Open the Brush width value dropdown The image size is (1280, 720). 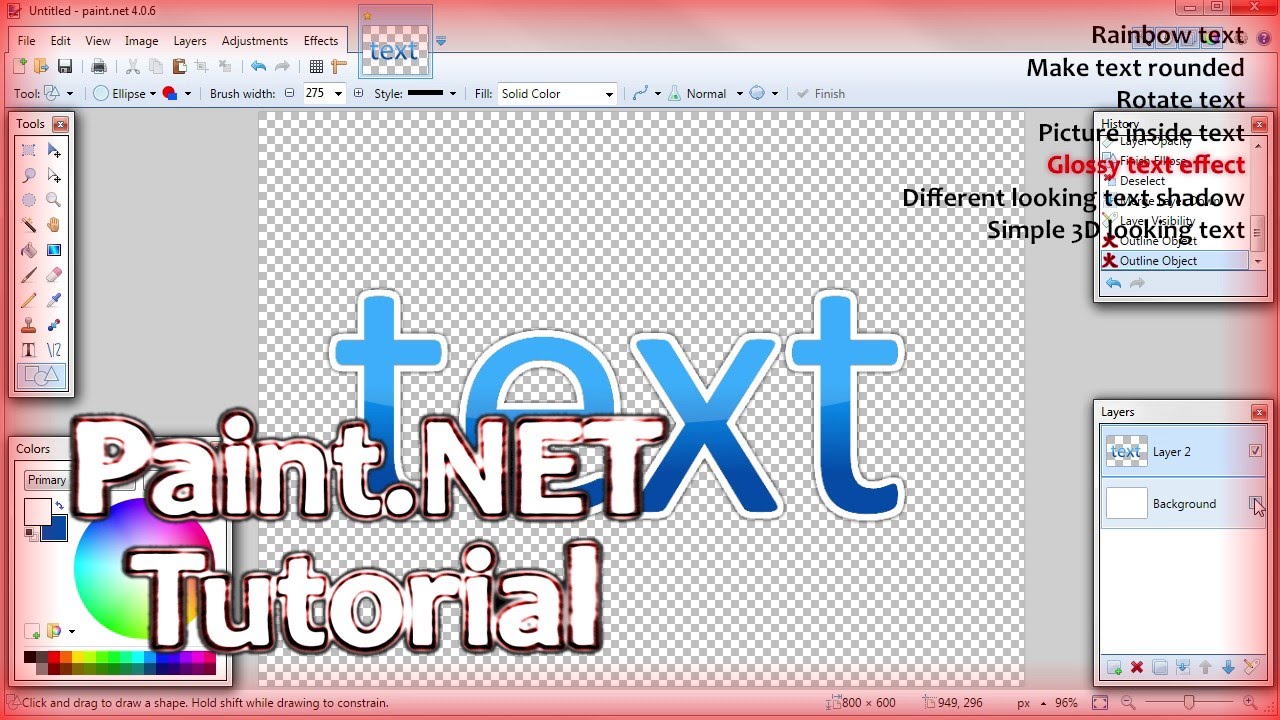[x=338, y=94]
